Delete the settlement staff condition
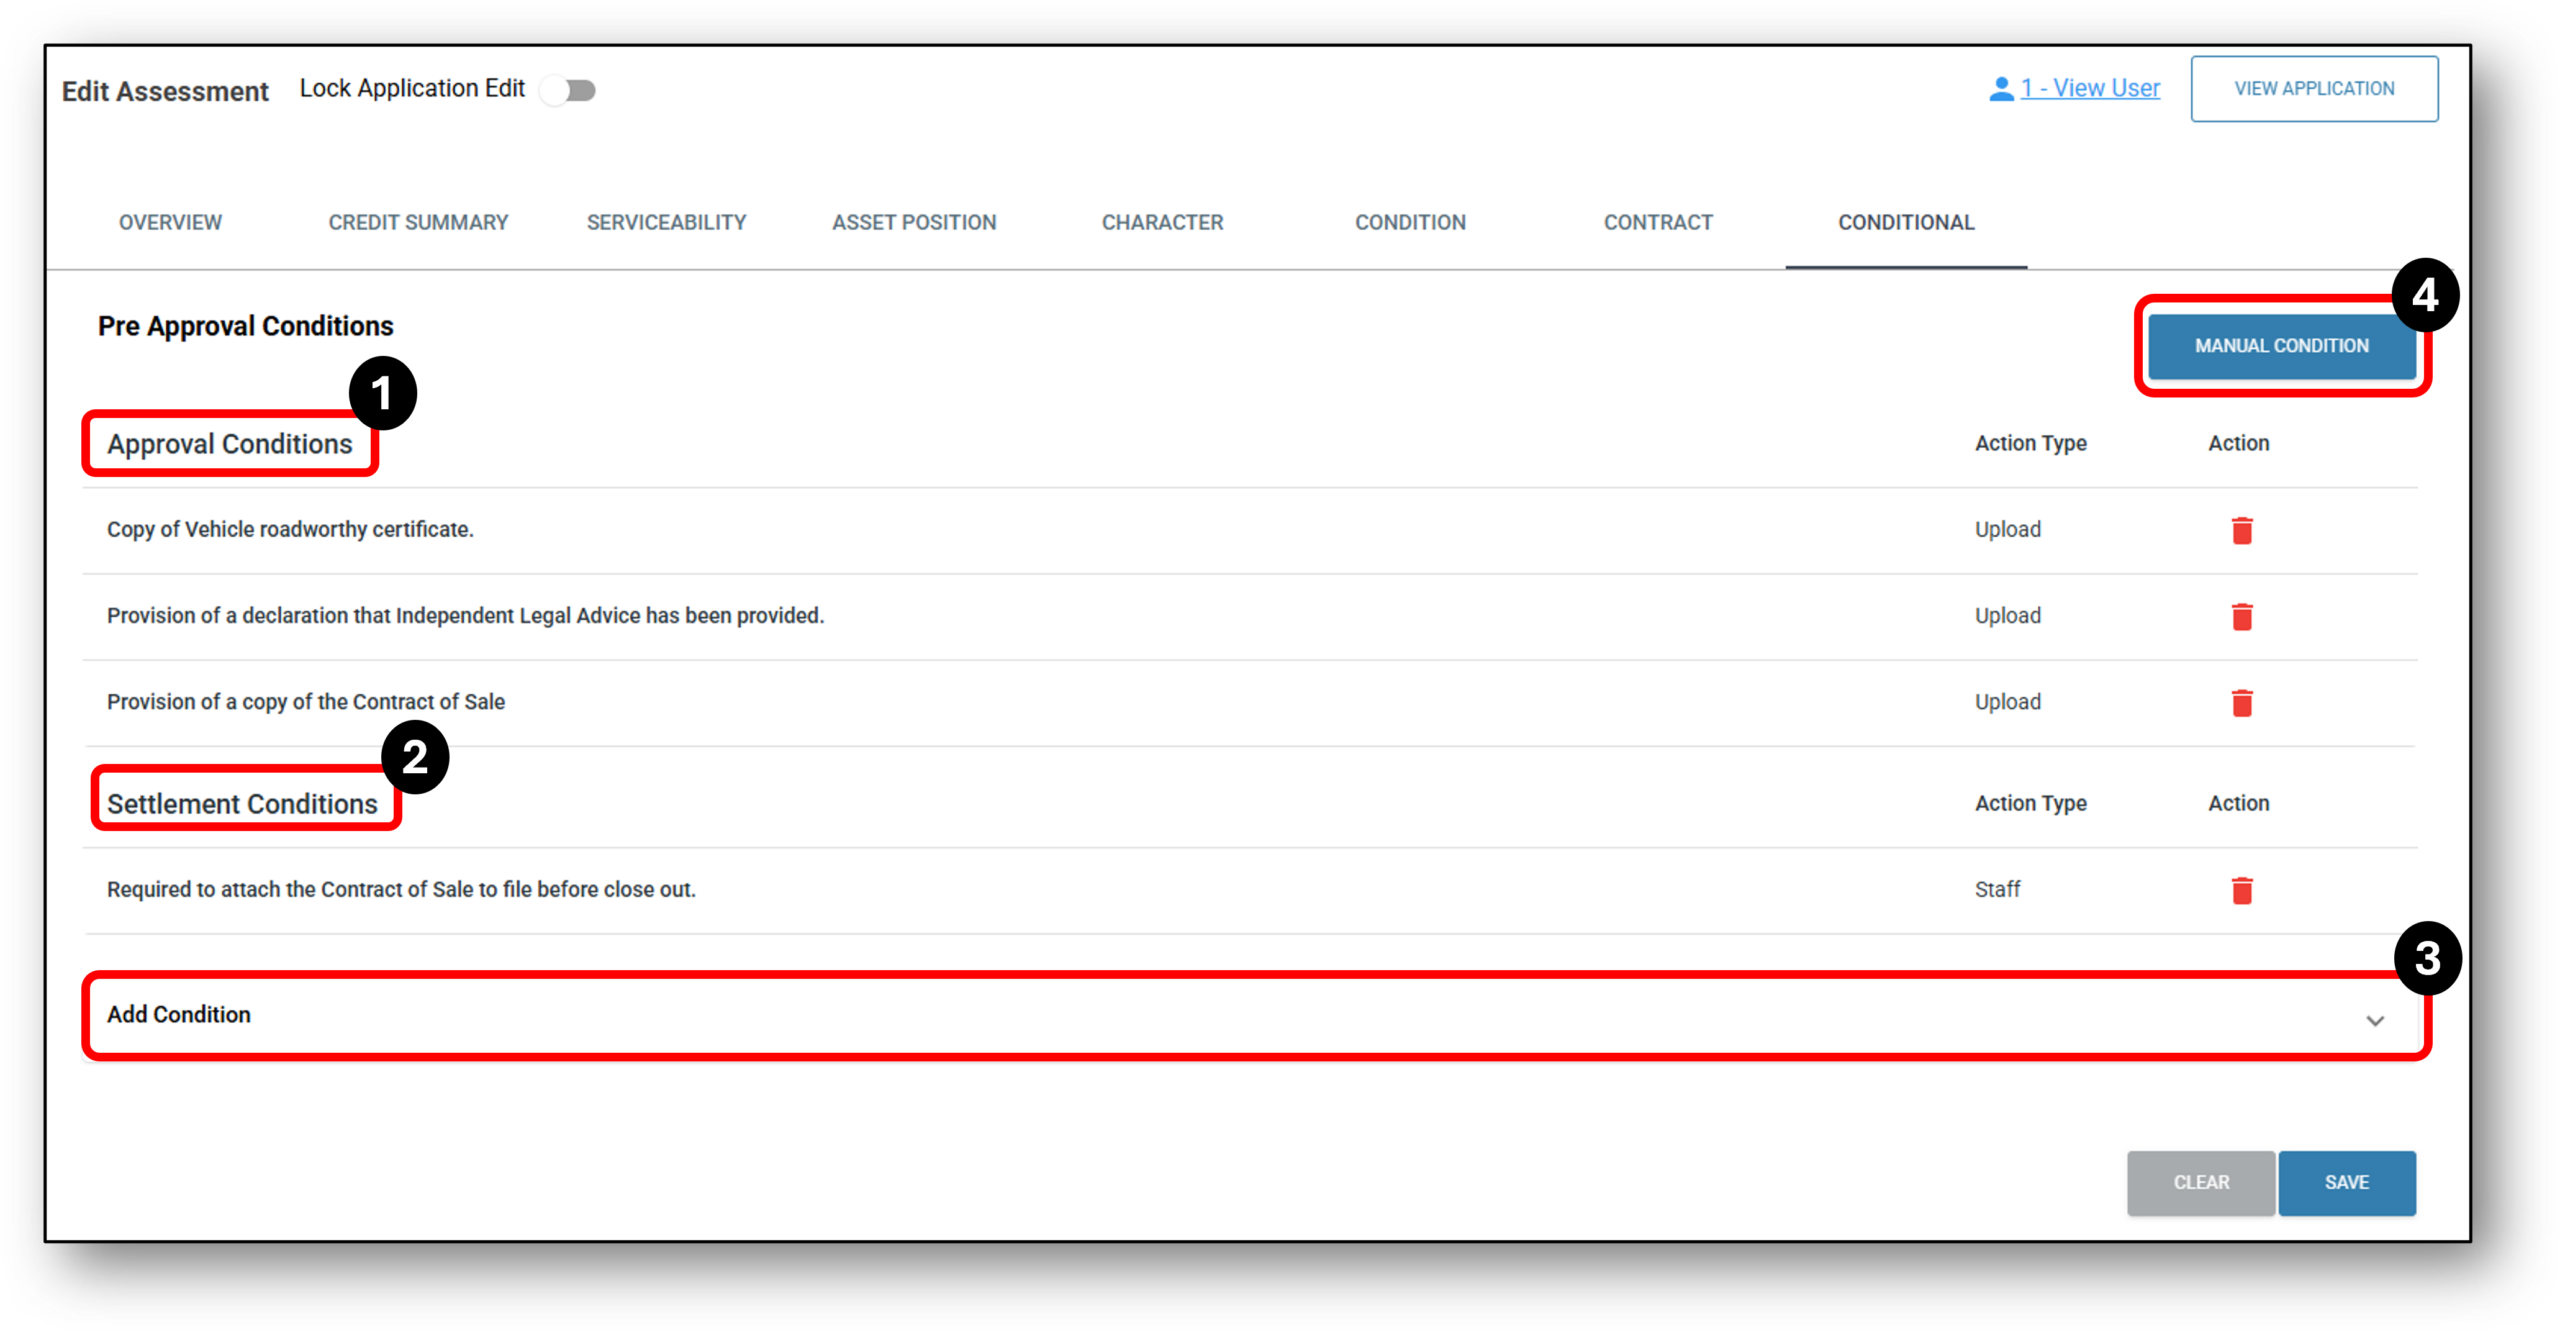This screenshot has width=2560, height=1331. (x=2243, y=890)
